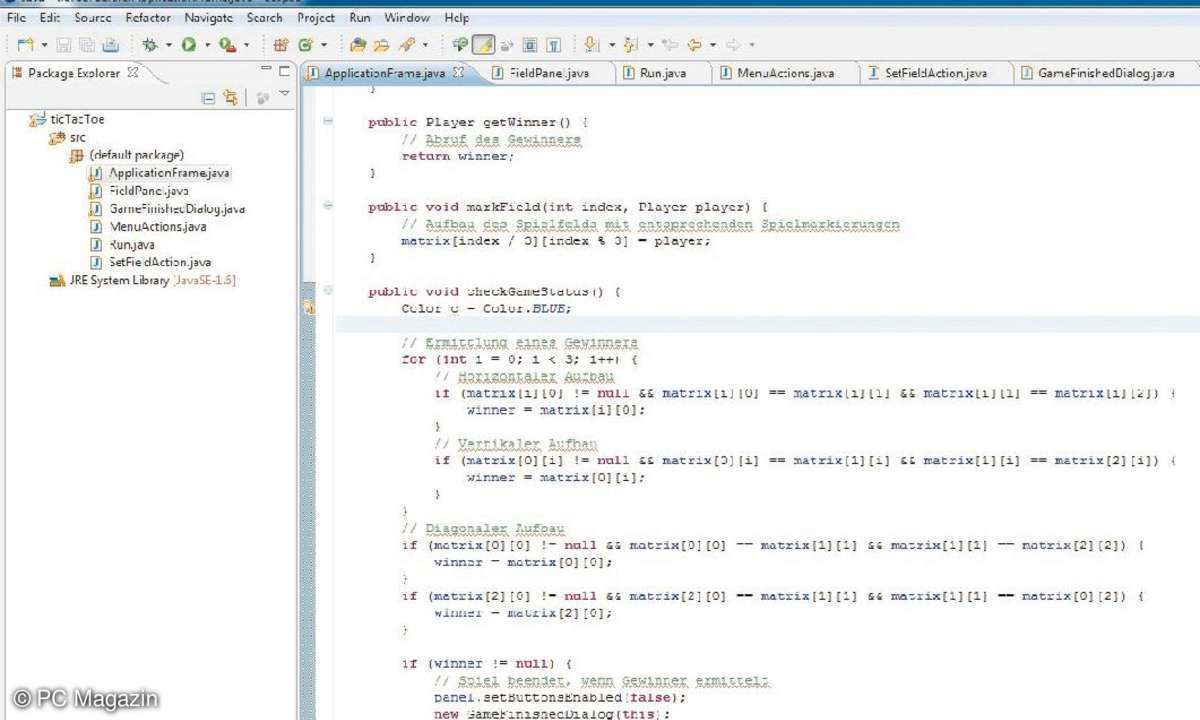1200x720 pixels.
Task: Toggle Word Wrap button right of Mark Occurrences
Action: tap(506, 45)
